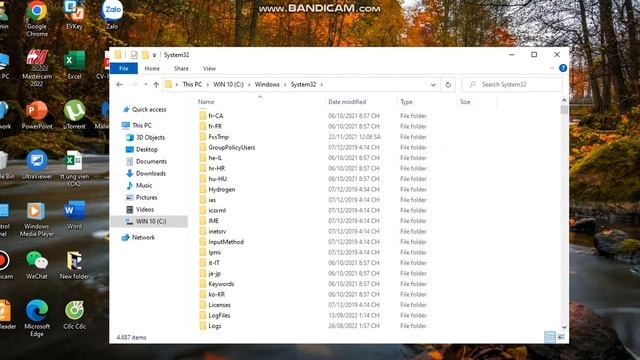Click the vertical scrollbar thumb
This screenshot has height=360, width=640.
click(x=564, y=109)
